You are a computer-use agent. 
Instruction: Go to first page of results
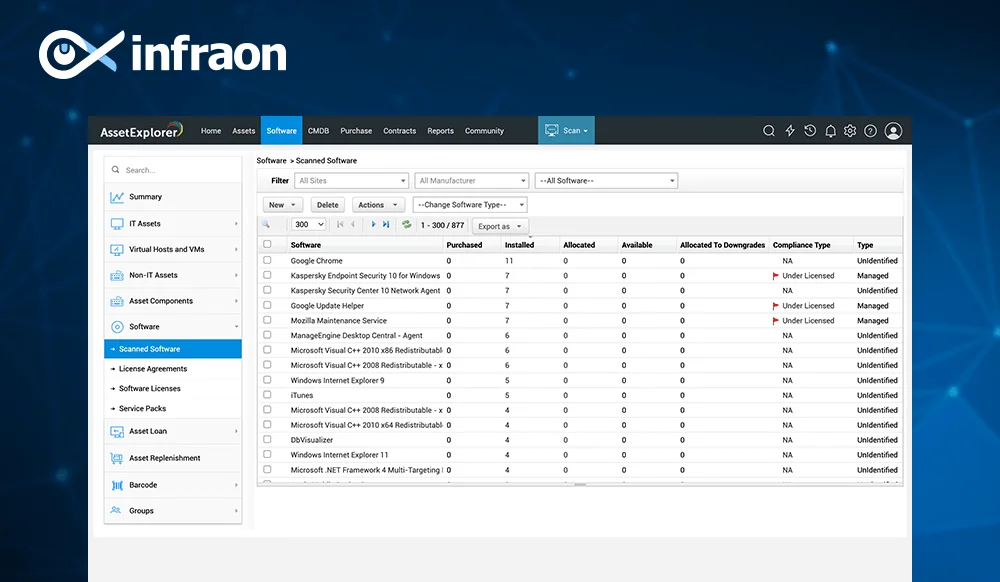340,224
